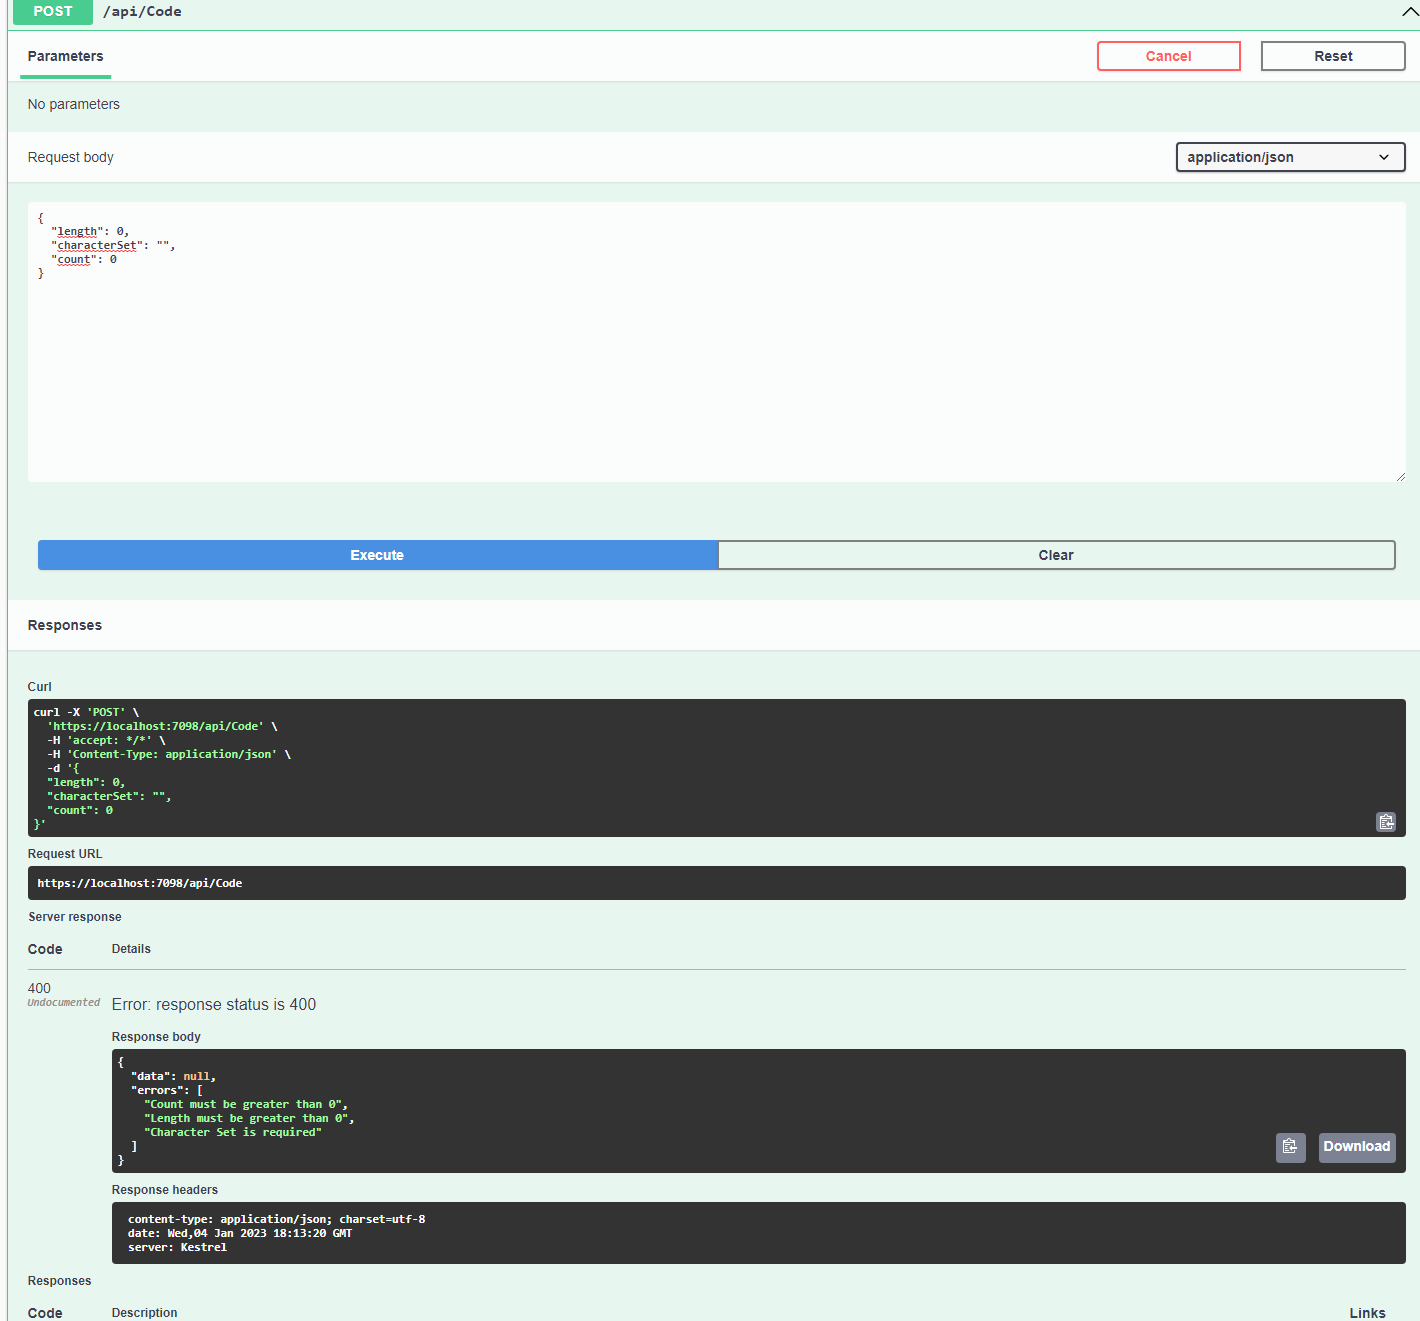Viewport: 1420px width, 1321px height.
Task: Copy the response body to clipboard
Action: pos(1290,1147)
